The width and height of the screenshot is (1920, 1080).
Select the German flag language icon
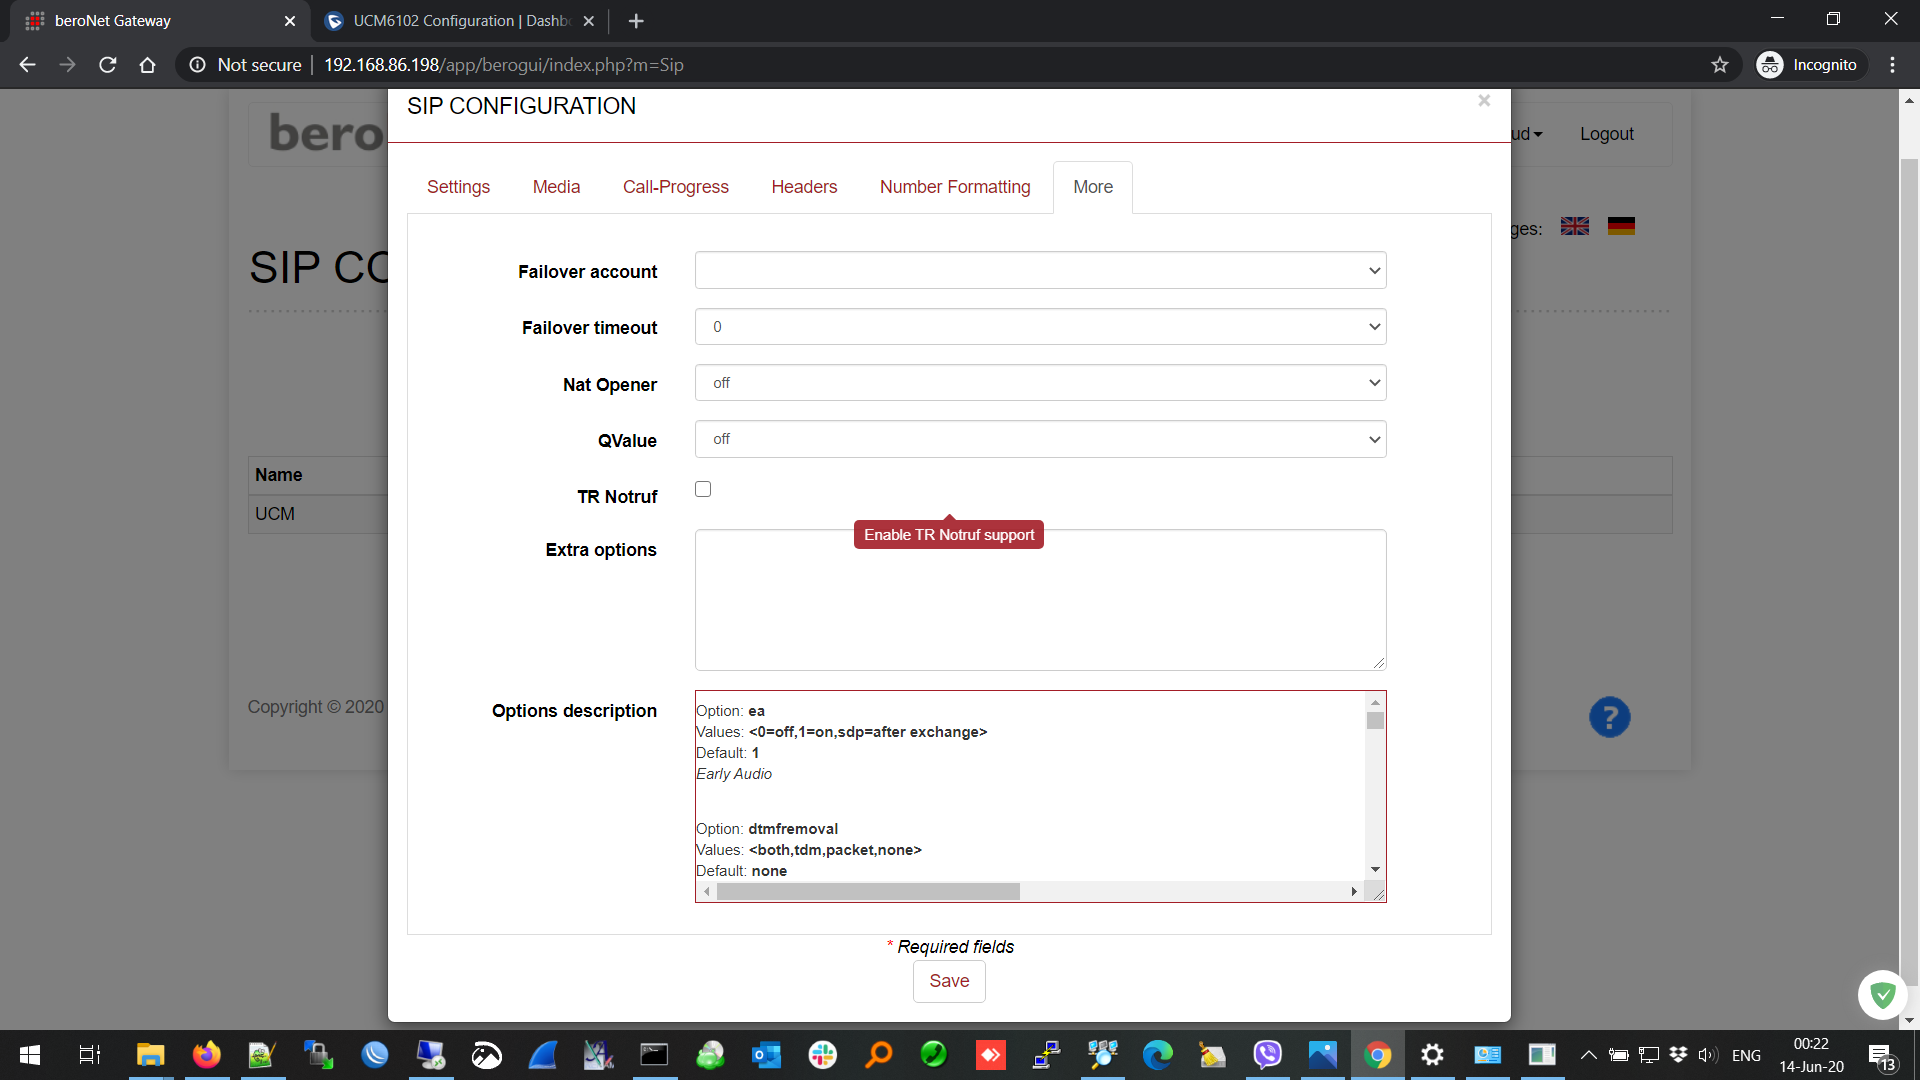tap(1621, 226)
